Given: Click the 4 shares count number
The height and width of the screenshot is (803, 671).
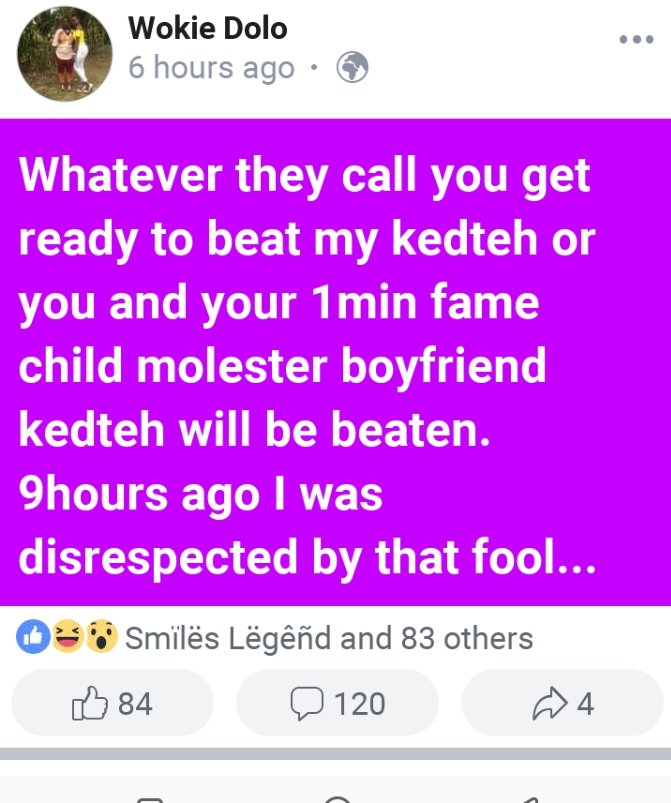Looking at the screenshot, I should click(x=586, y=704).
